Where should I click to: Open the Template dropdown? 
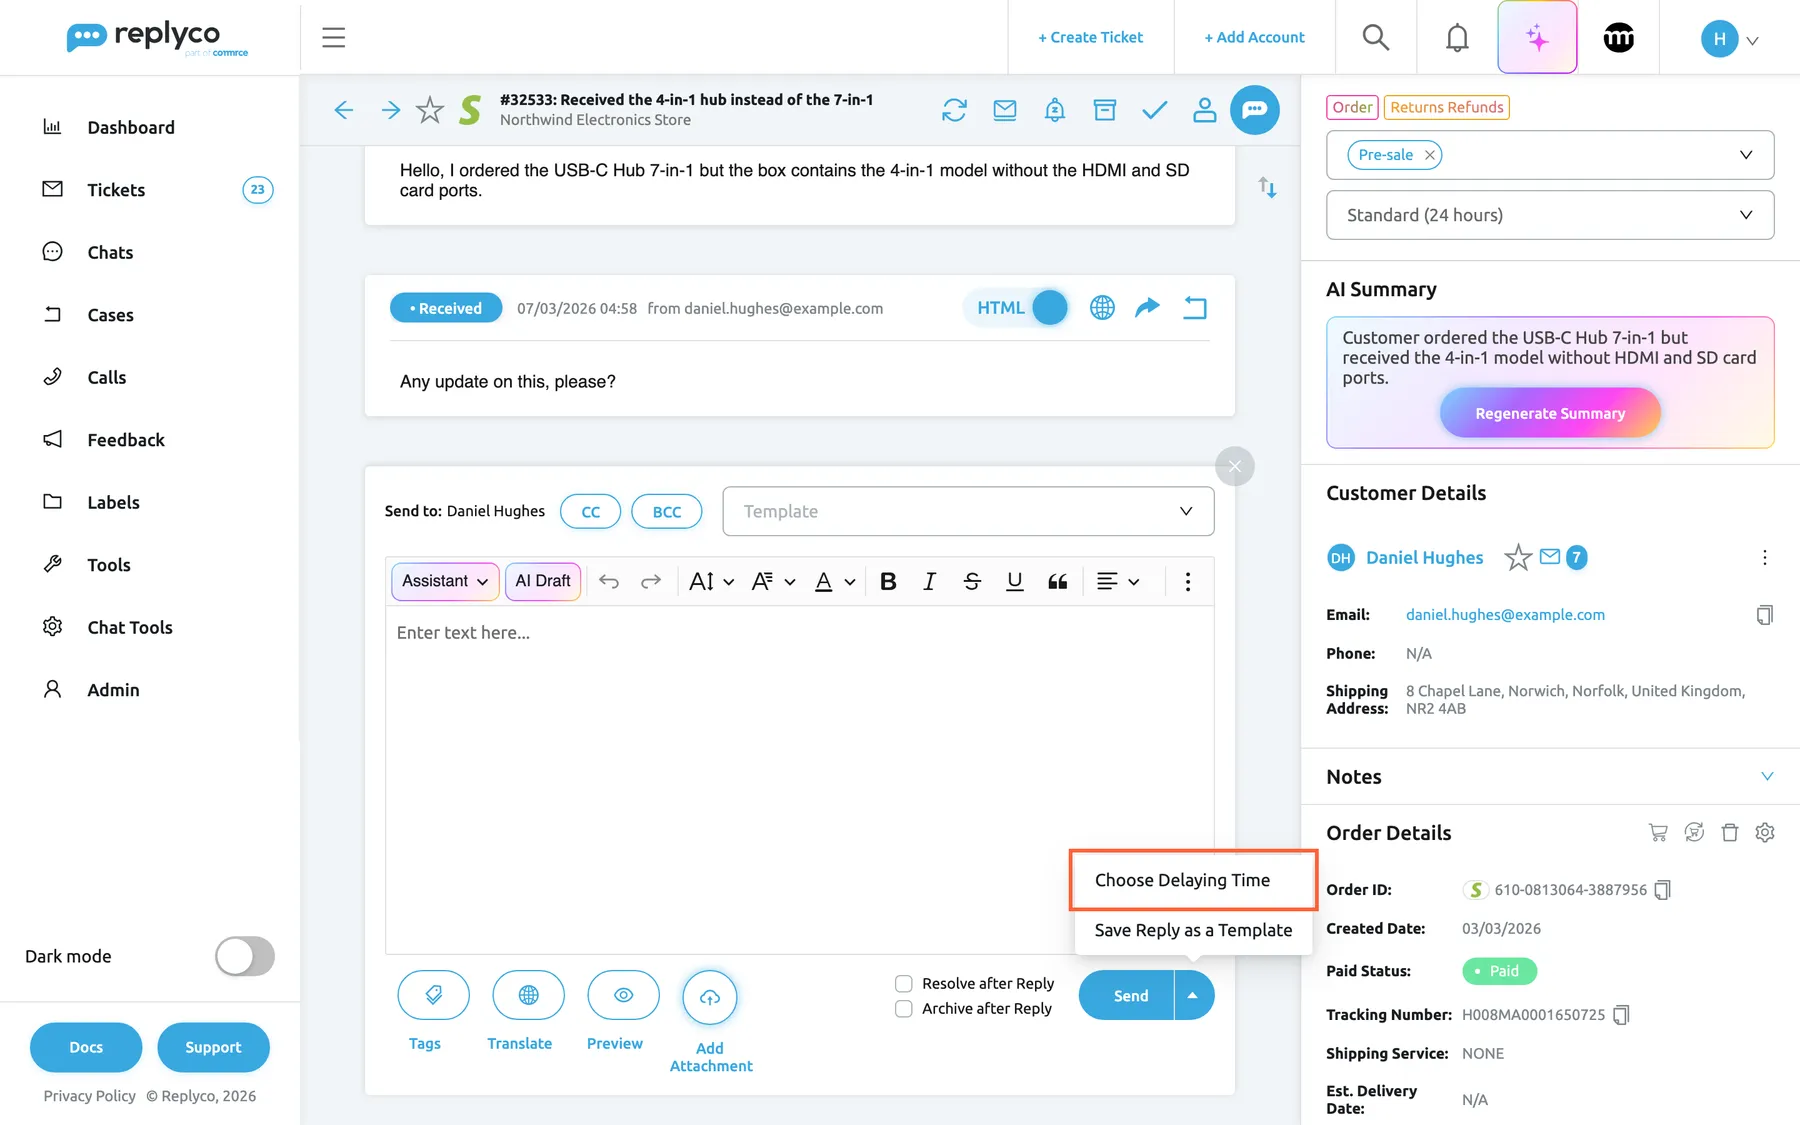(968, 511)
